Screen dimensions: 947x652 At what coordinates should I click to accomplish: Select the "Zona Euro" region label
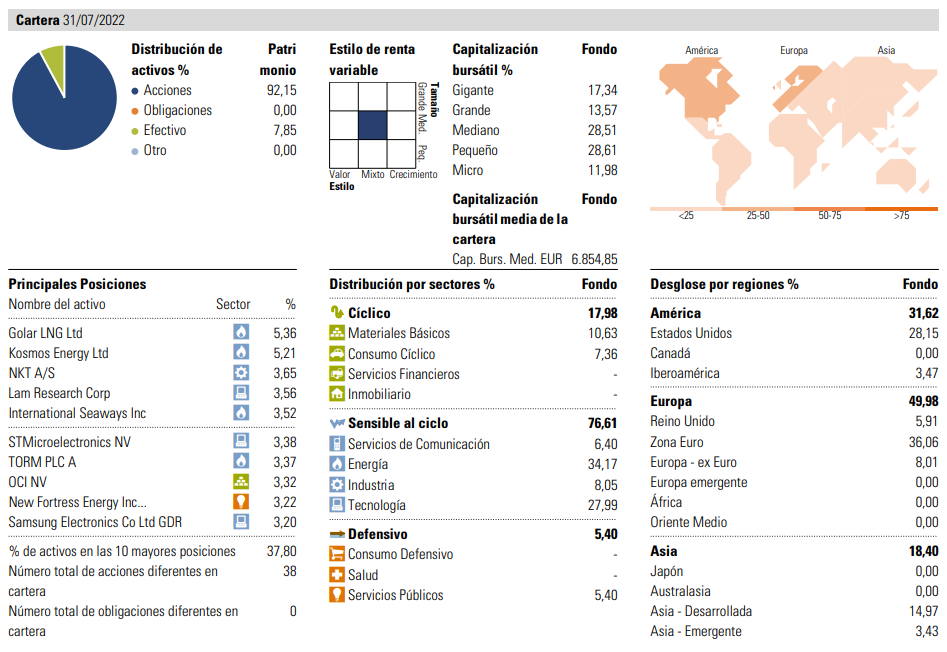pos(676,442)
